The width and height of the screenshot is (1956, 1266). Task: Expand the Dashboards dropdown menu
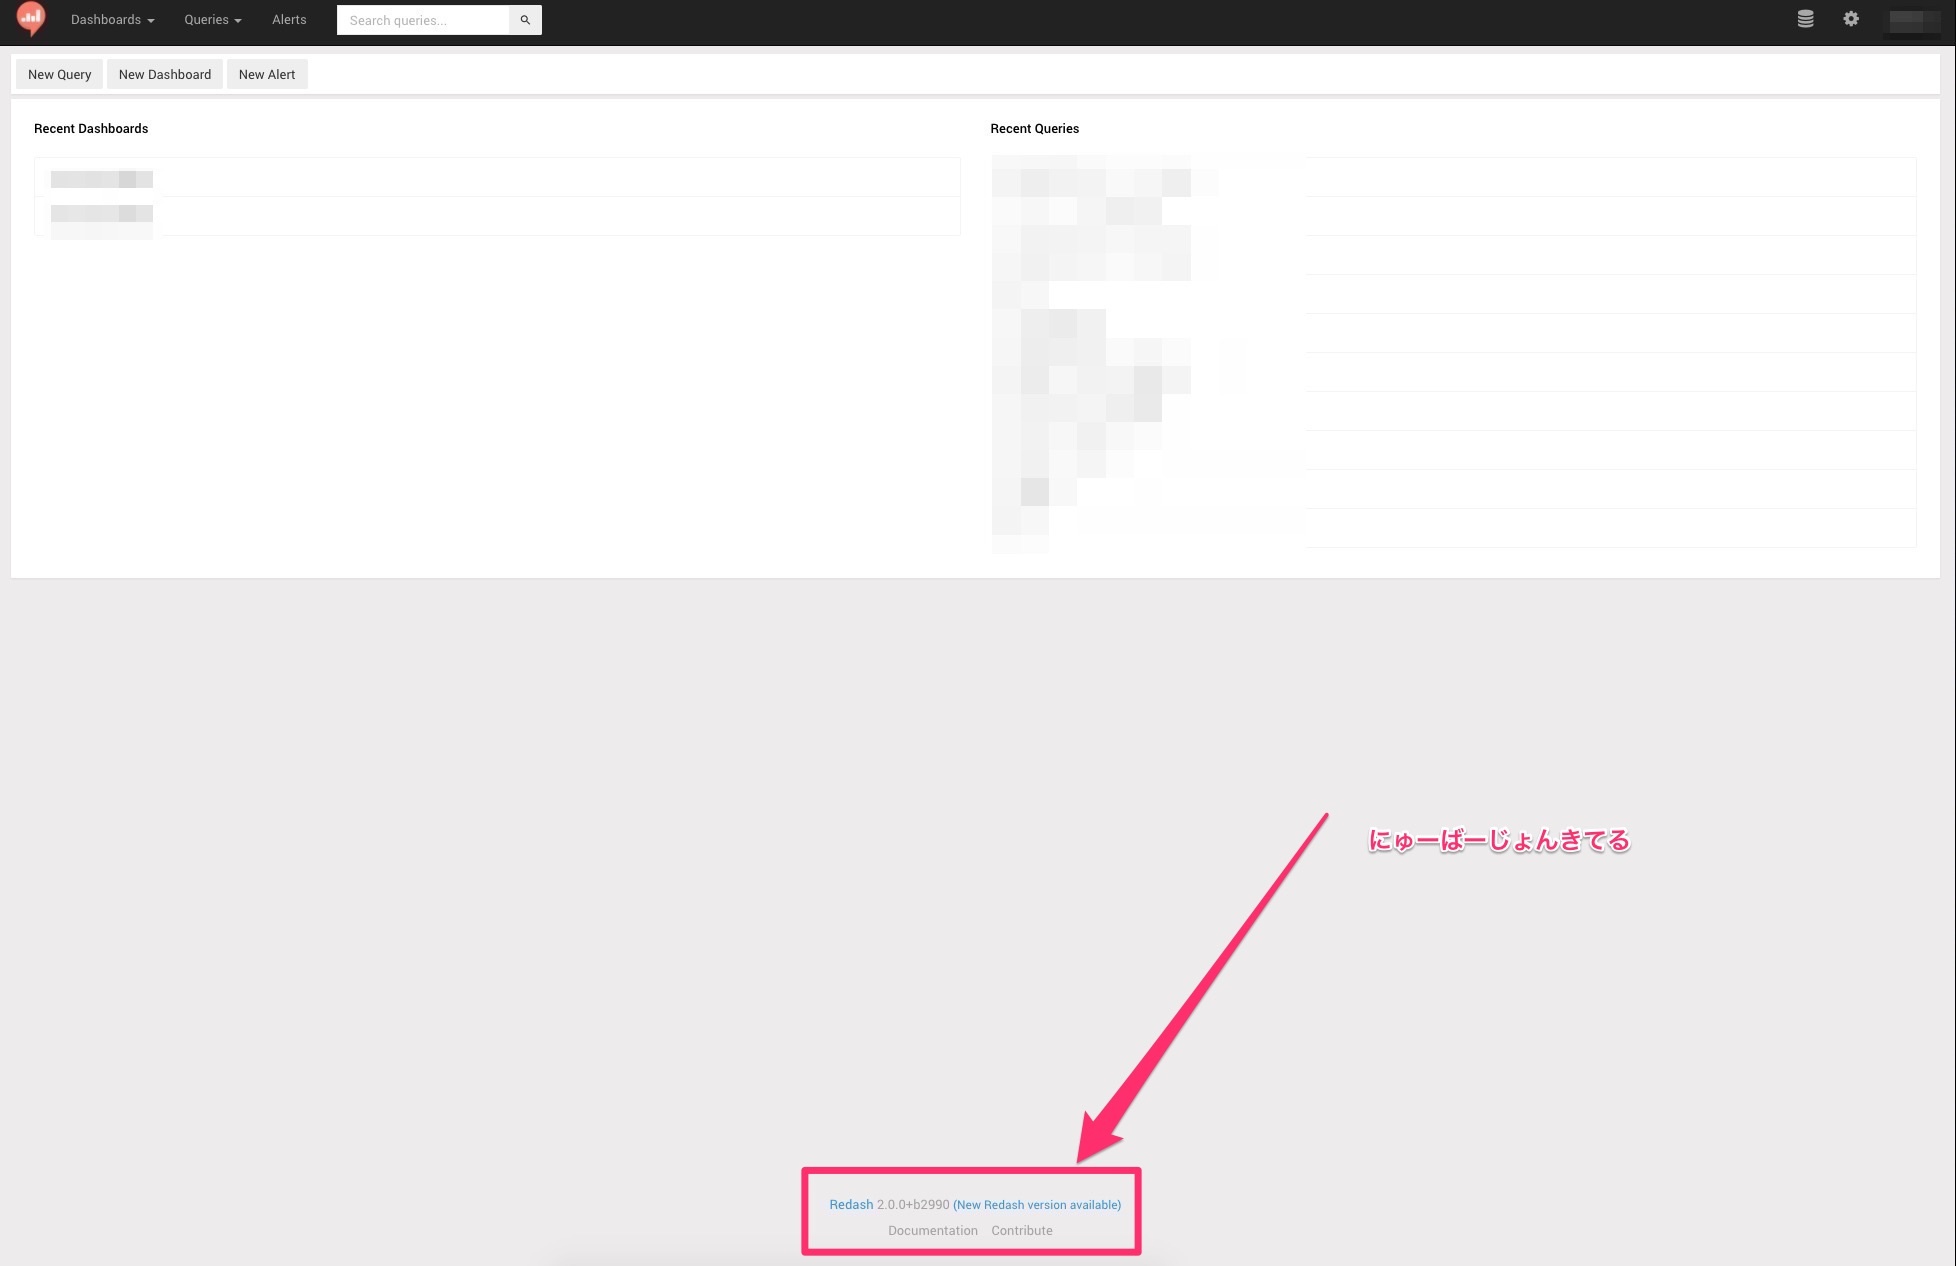click(112, 20)
